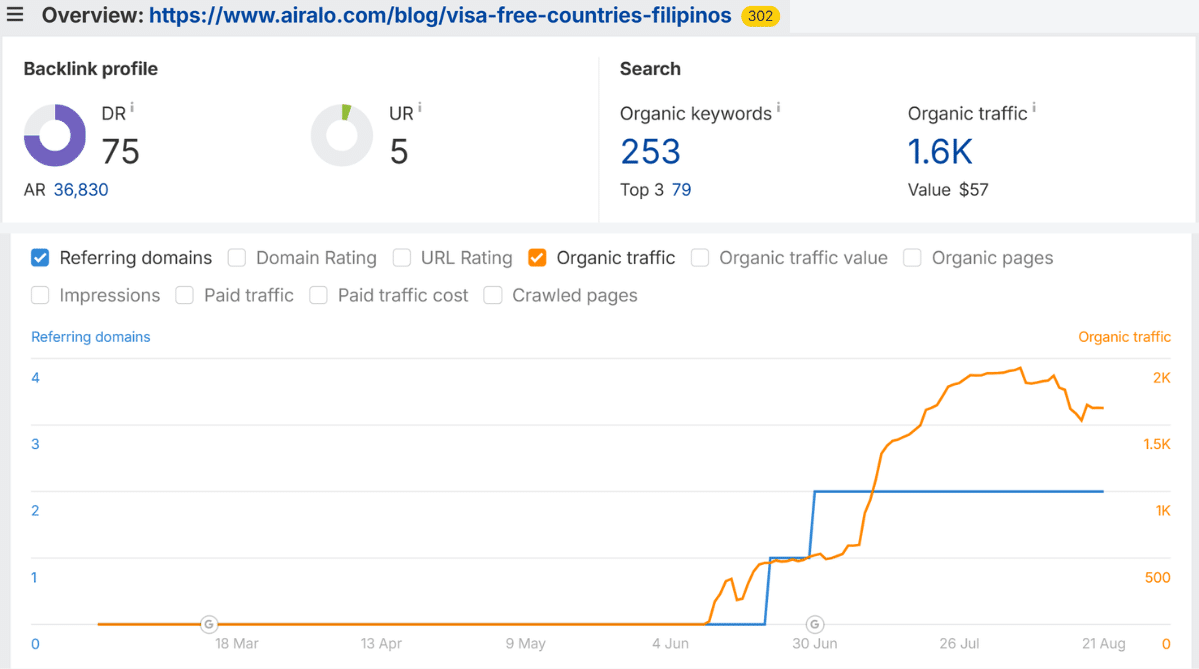
Task: Open the 1.6K organic traffic link
Action: [940, 151]
